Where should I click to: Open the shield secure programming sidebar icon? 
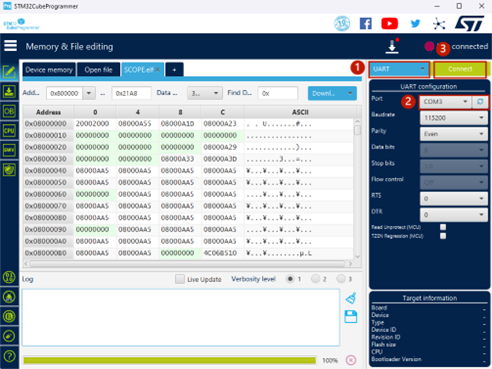[9, 170]
